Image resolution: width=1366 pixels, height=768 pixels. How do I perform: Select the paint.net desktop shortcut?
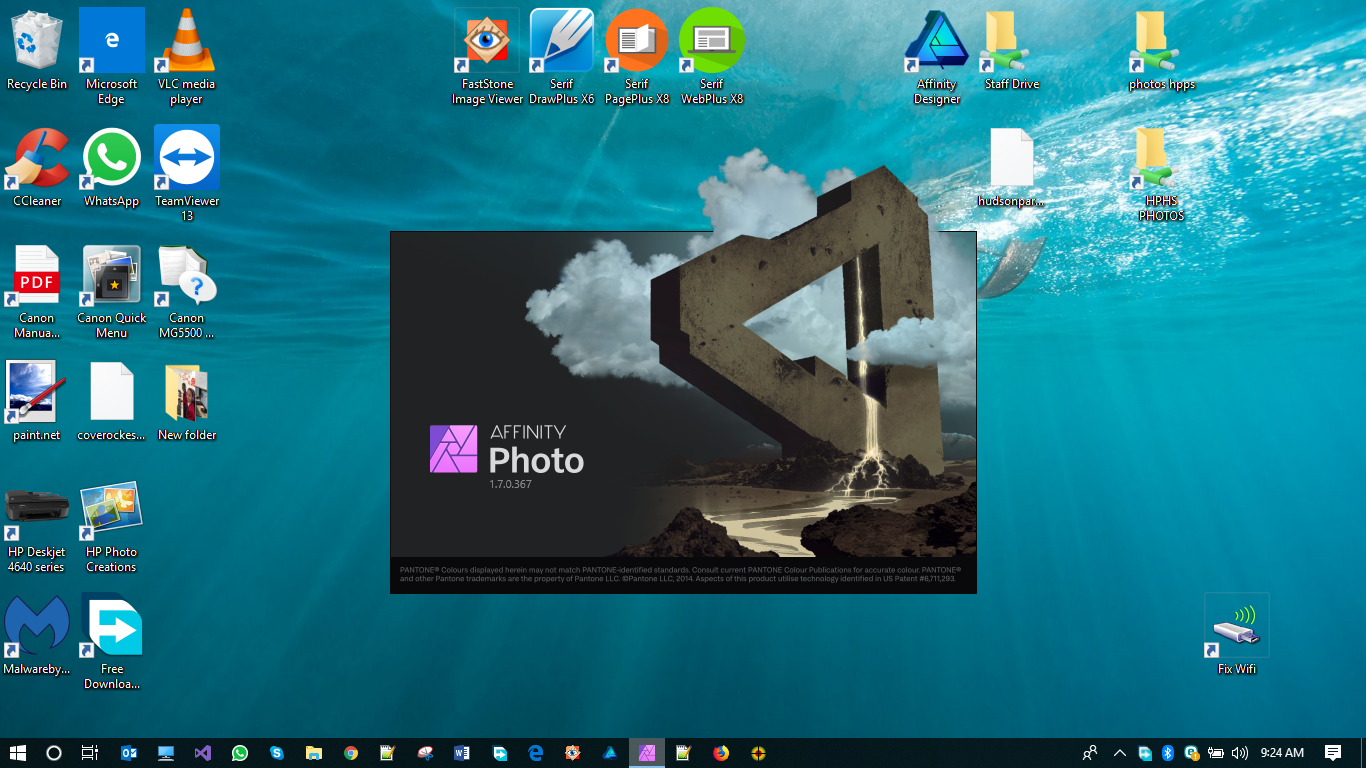click(37, 401)
